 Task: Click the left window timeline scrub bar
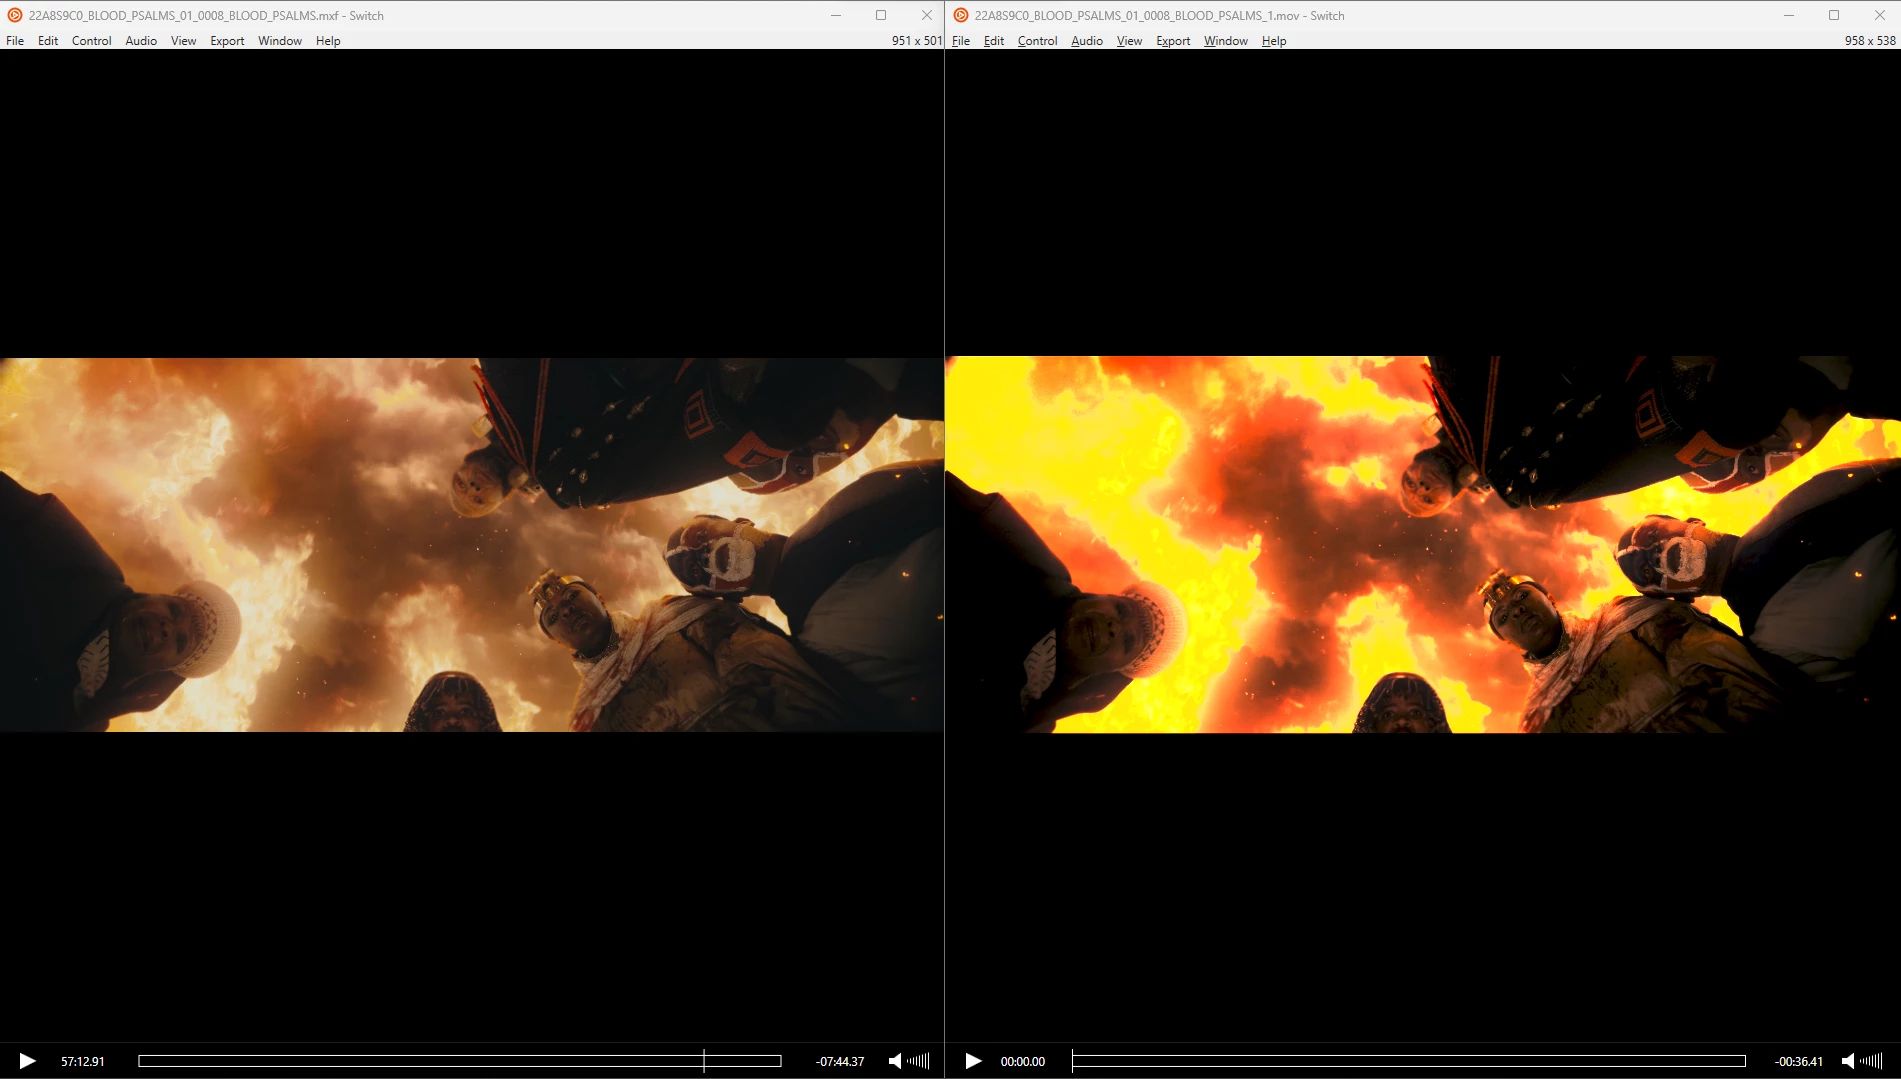click(460, 1061)
